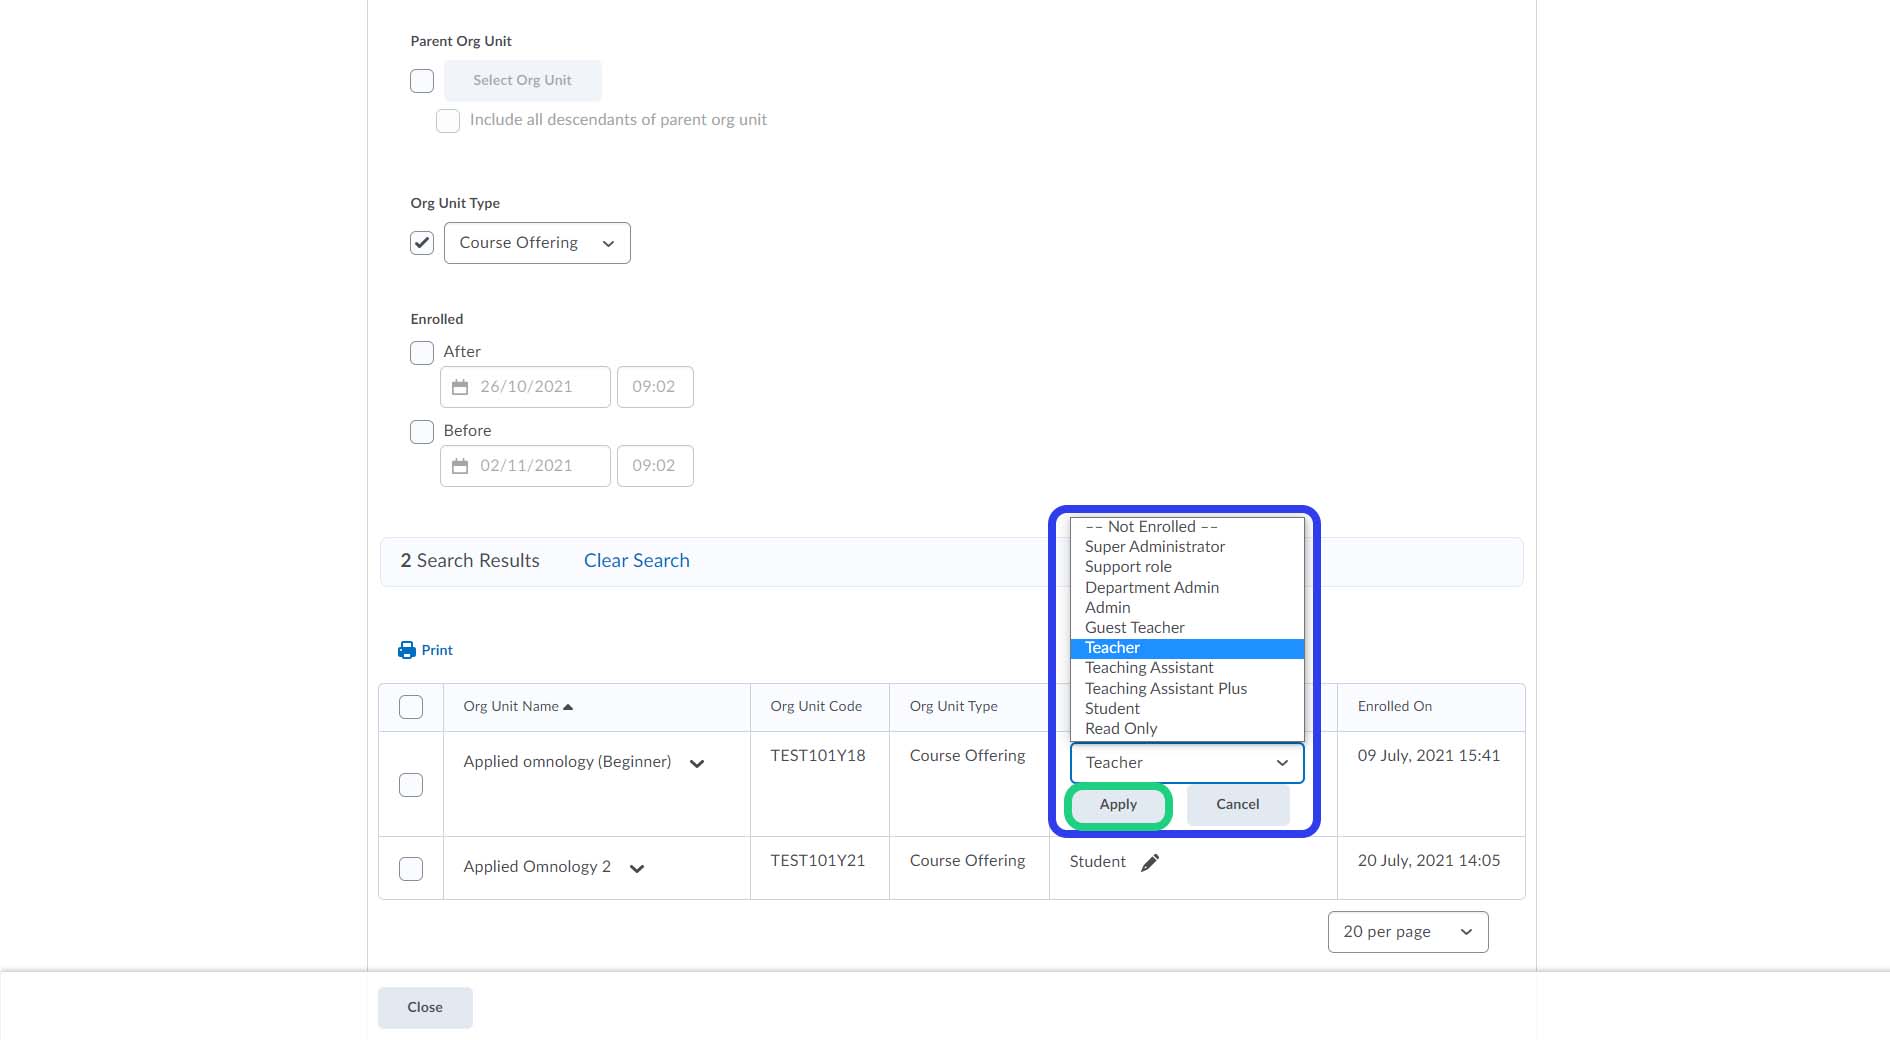Pick Super Administrator in role list
The image size is (1890, 1040).
coord(1154,547)
